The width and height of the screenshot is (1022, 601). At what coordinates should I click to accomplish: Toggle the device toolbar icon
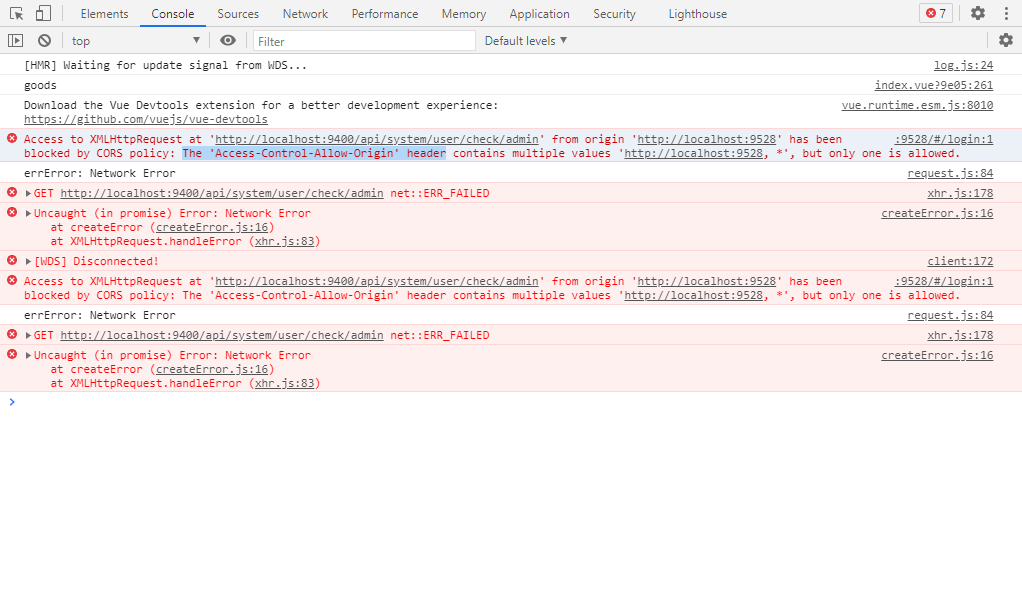[43, 14]
